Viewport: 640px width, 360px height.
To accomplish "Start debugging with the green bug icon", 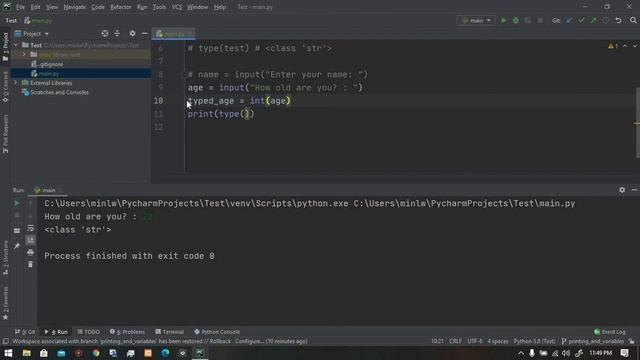I will (516, 20).
